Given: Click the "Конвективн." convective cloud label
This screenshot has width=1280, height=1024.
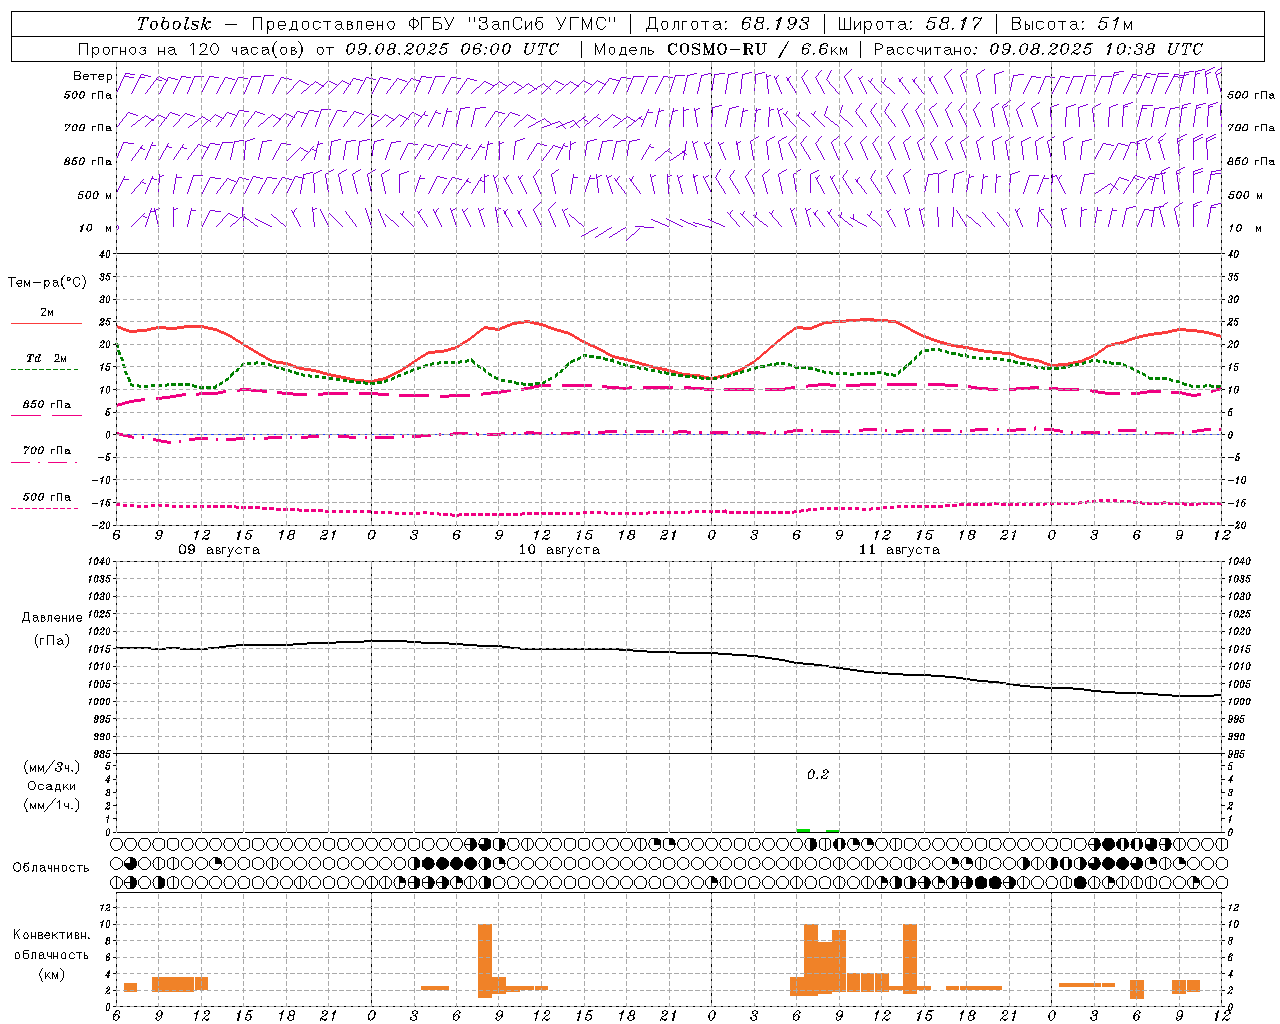Looking at the screenshot, I should (x=51, y=935).
